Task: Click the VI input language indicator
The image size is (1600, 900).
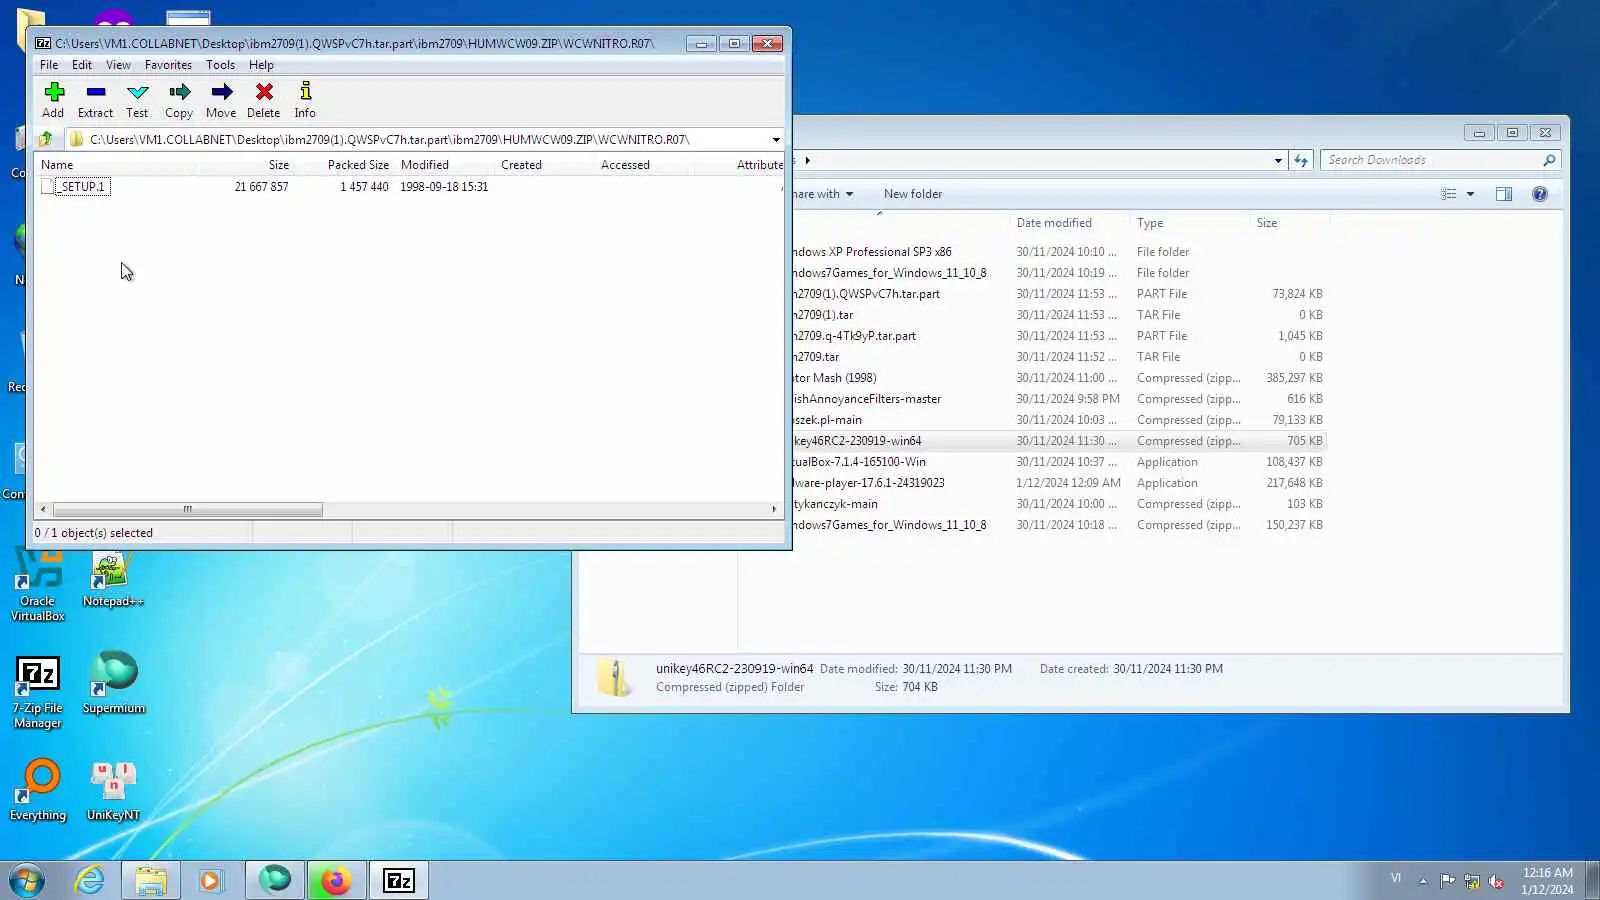Action: coord(1396,879)
